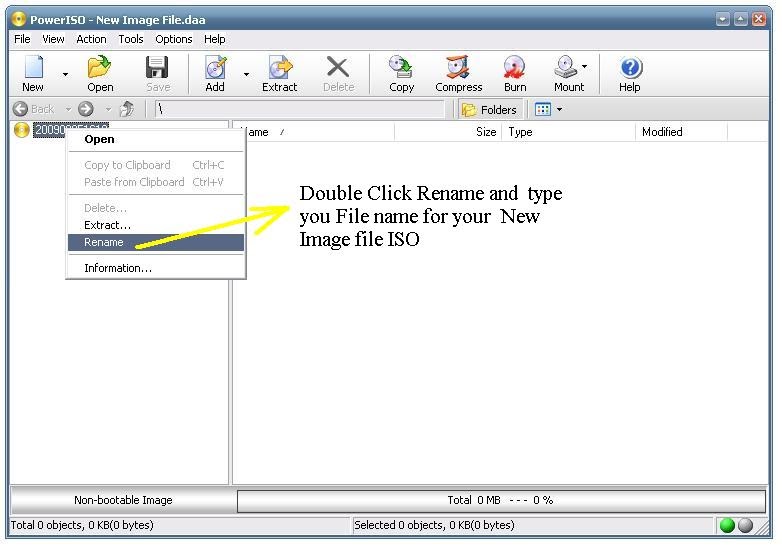Expand the Add button dropdown arrow

pyautogui.click(x=246, y=74)
